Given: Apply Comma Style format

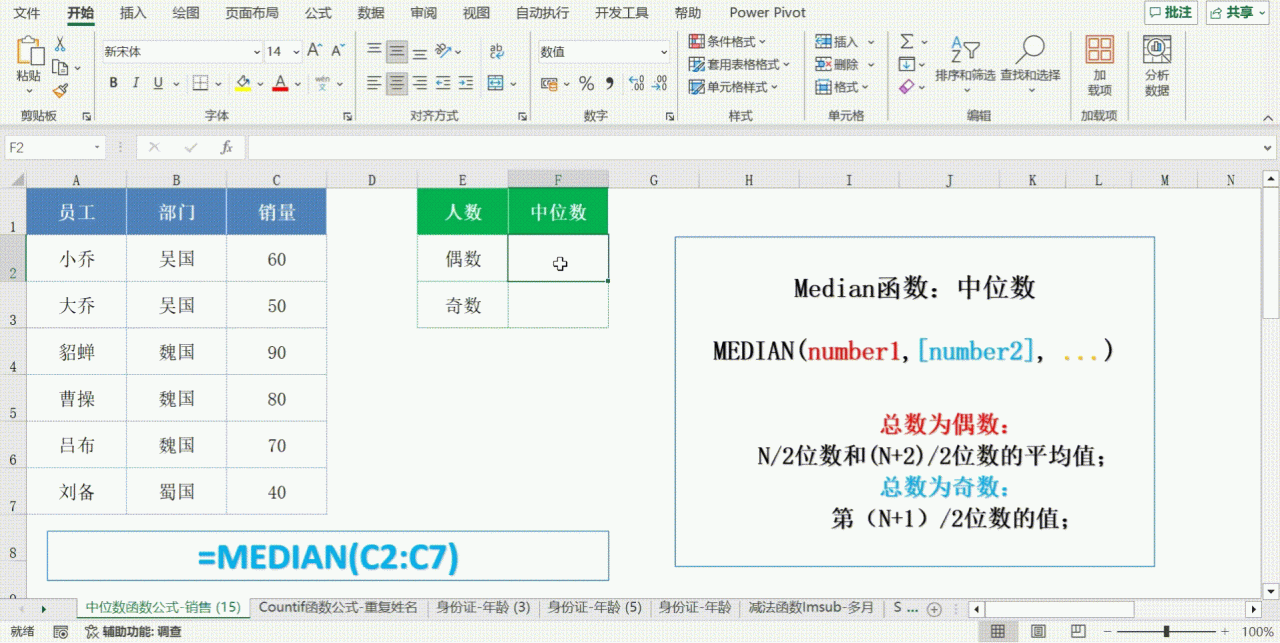Looking at the screenshot, I should (x=609, y=83).
